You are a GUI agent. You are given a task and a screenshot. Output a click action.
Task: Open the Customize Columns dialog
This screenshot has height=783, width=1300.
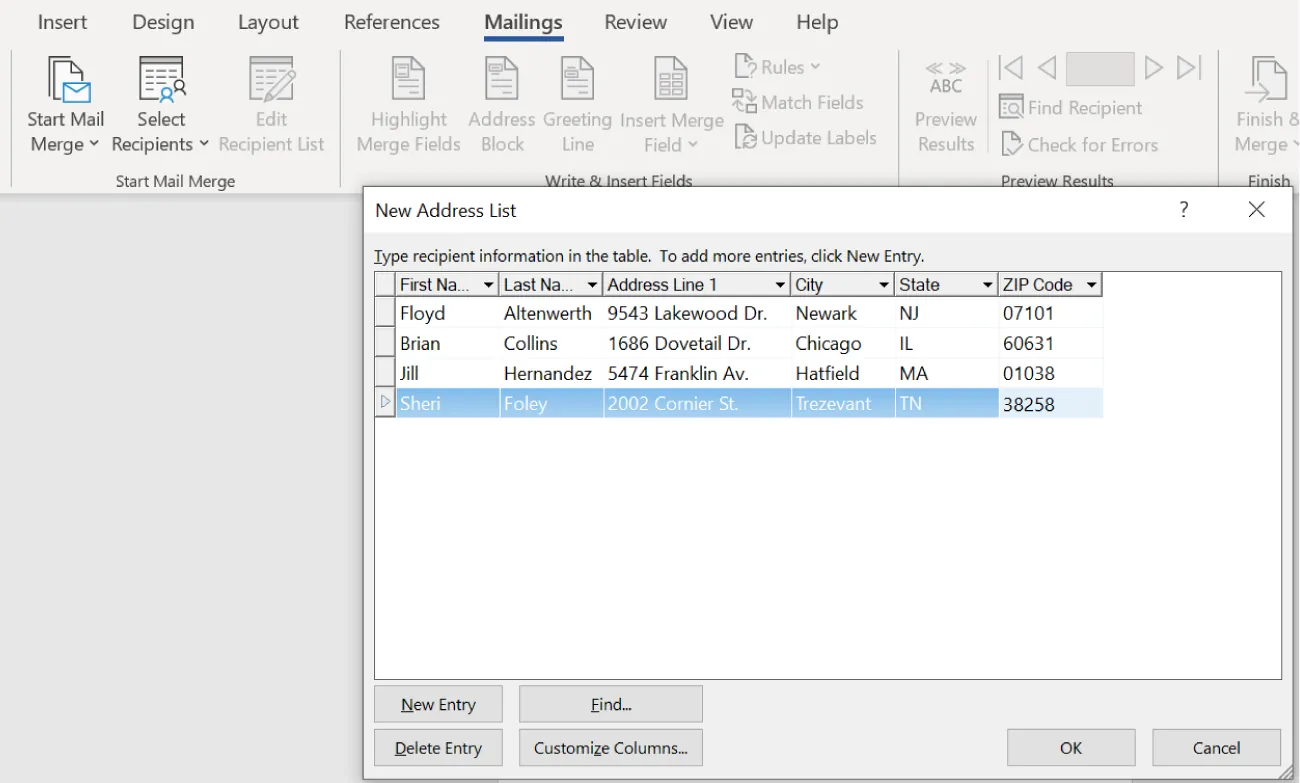point(610,747)
